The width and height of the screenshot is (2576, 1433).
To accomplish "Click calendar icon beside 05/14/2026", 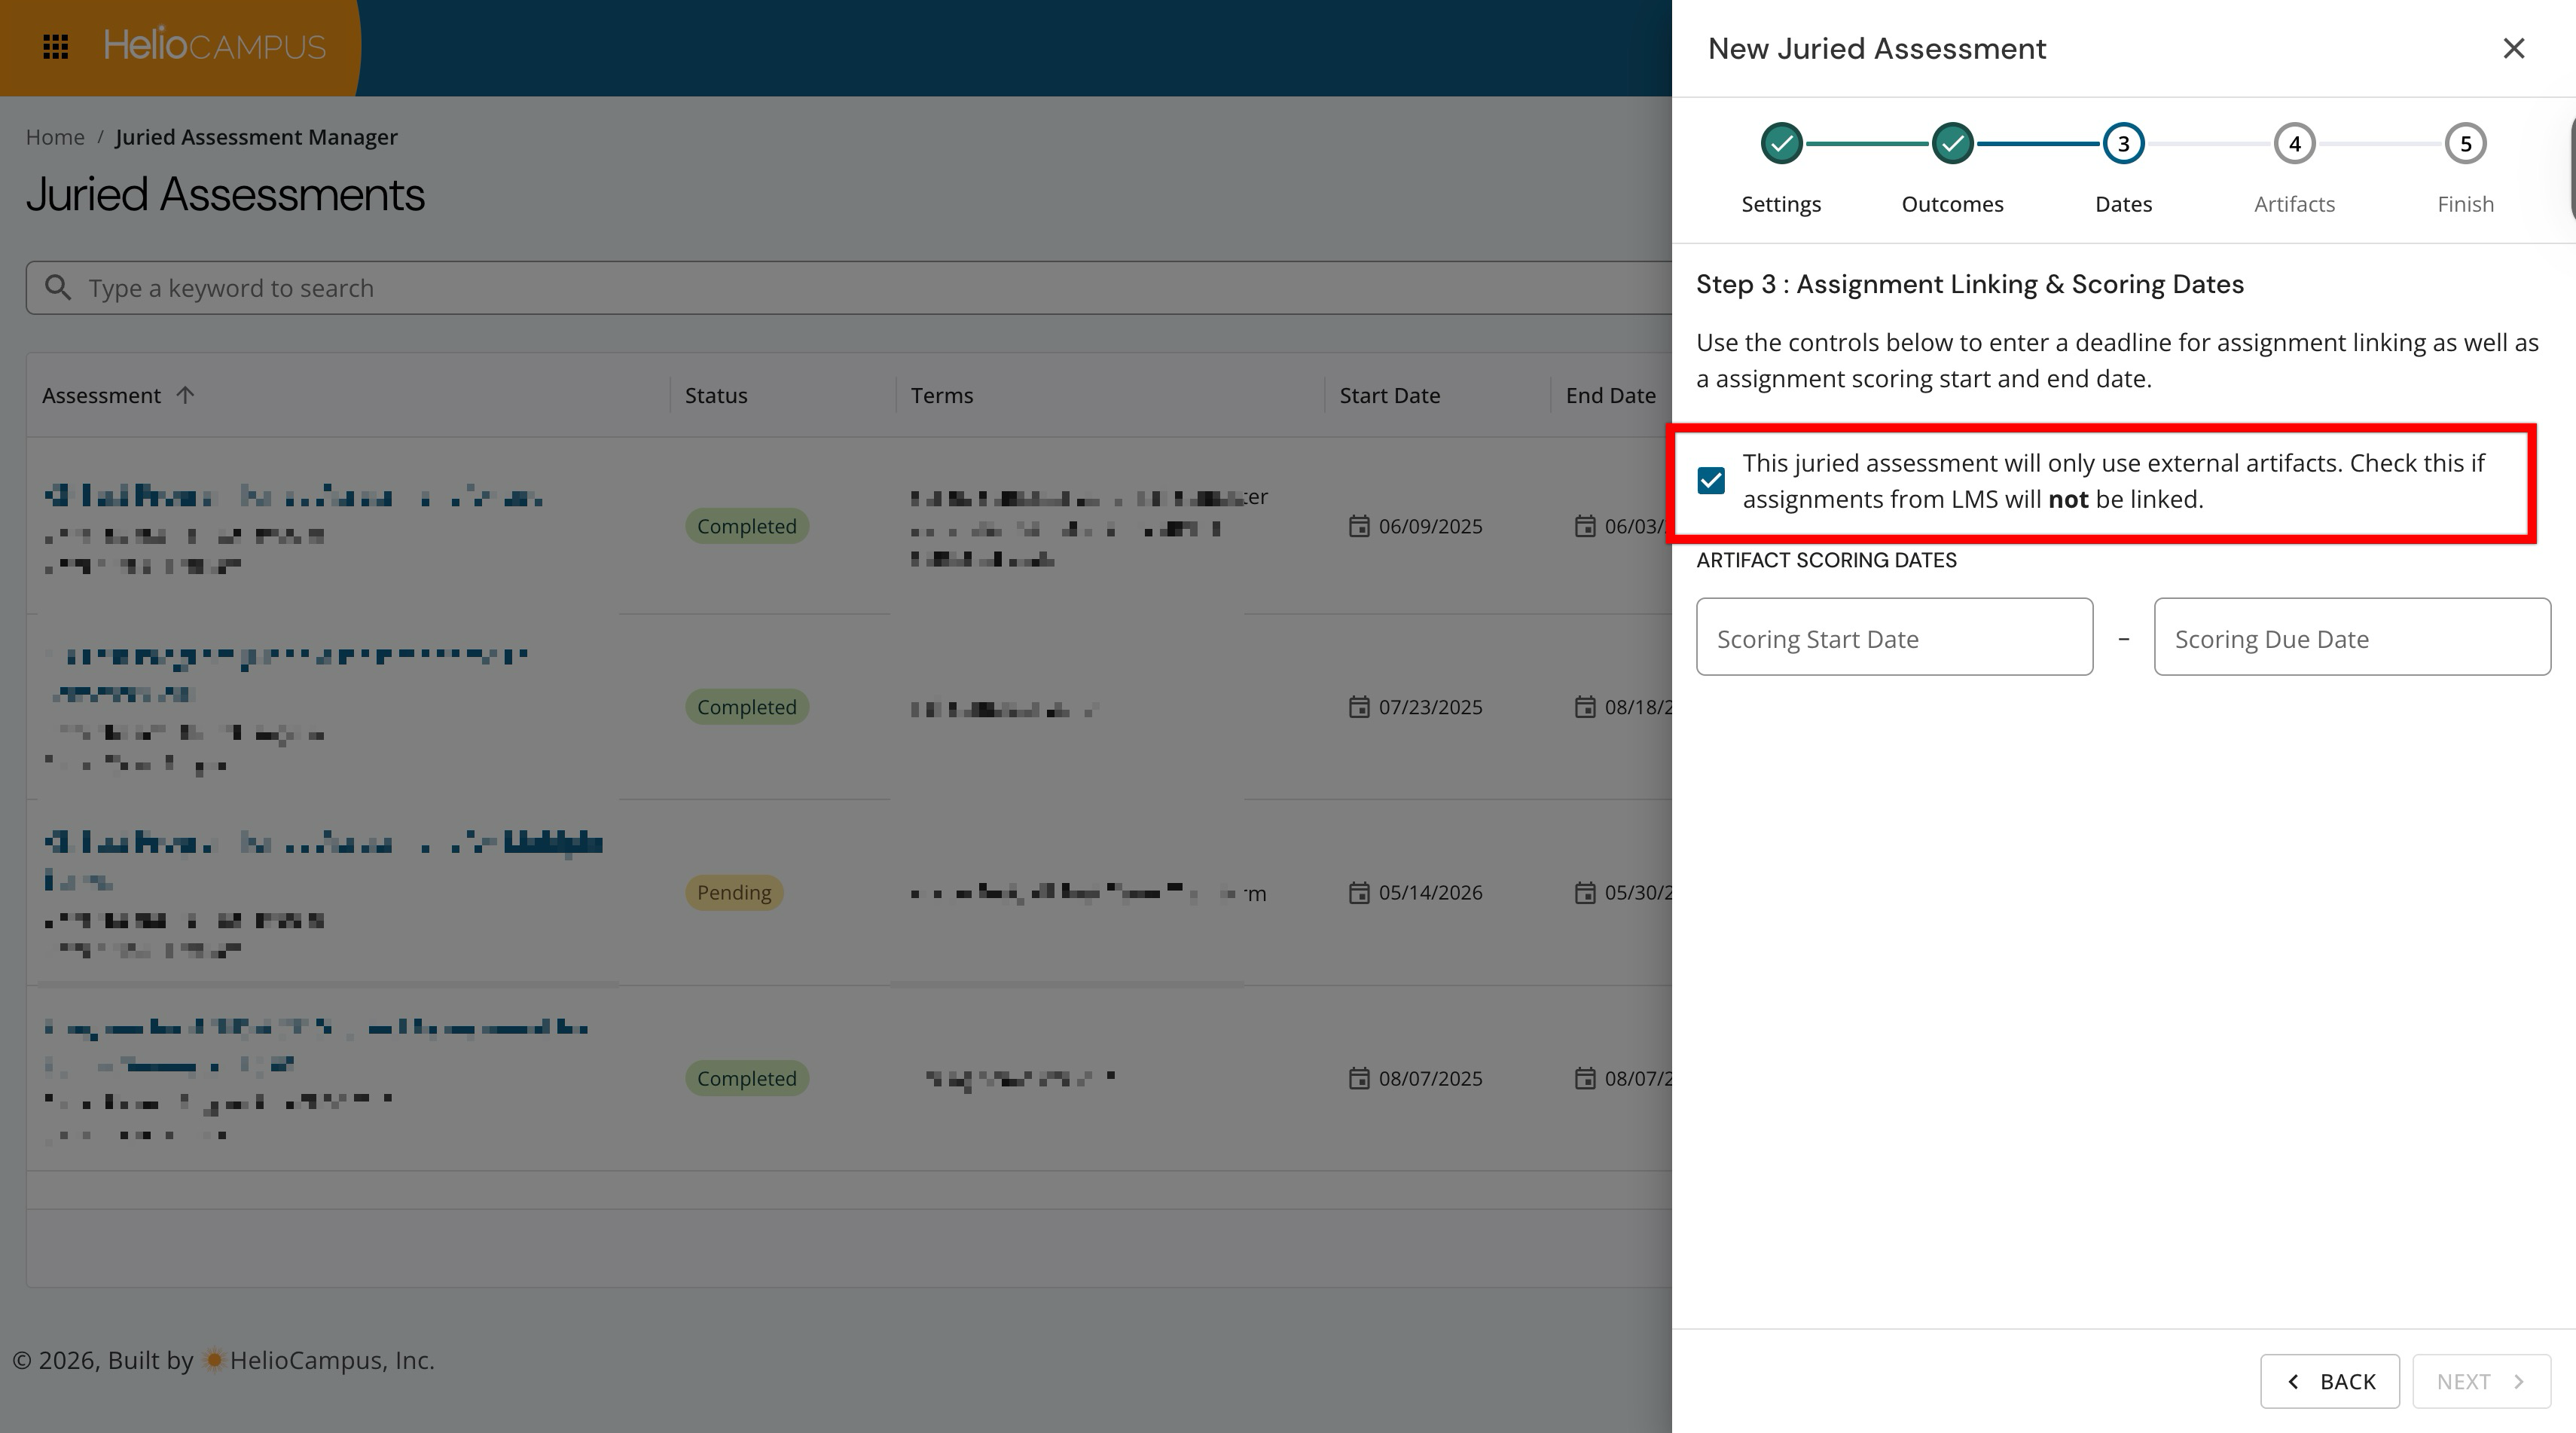I will [x=1358, y=892].
